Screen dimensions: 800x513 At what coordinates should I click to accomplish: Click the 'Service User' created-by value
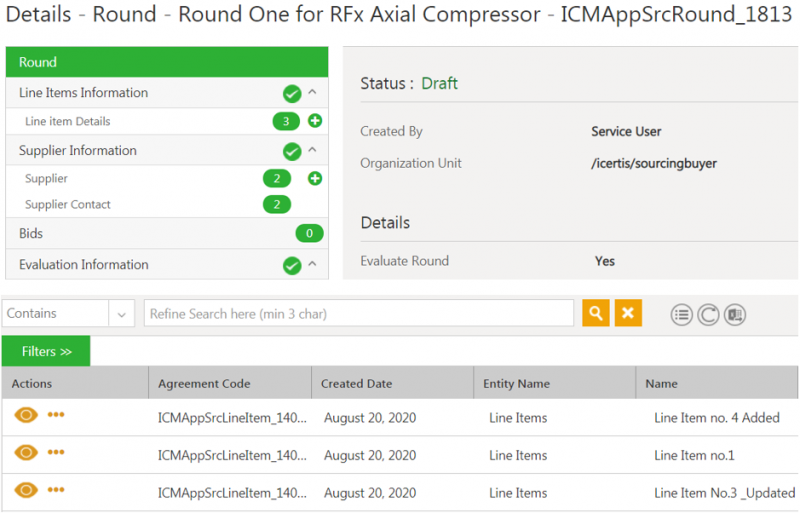(x=626, y=132)
